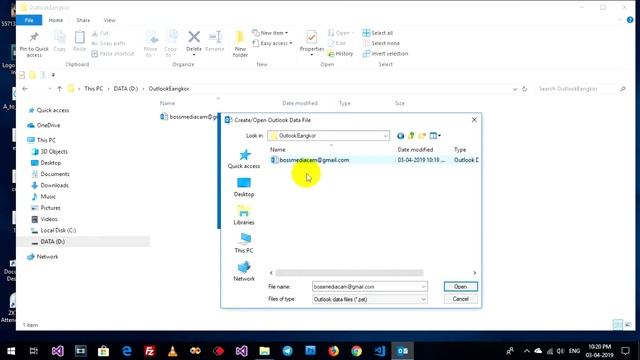The height and width of the screenshot is (360, 640).
Task: Click the dialog scrollbar right arrow
Action: coord(474,273)
